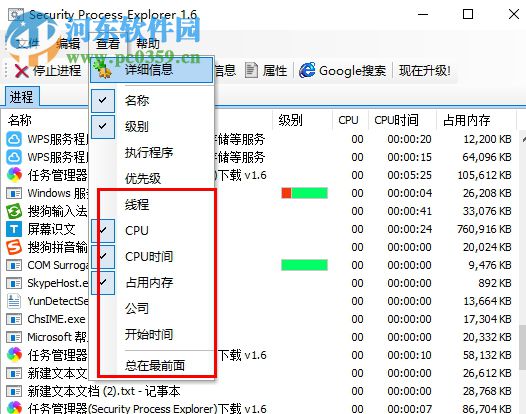
Task: Open the 帮助 menu
Action: point(148,44)
